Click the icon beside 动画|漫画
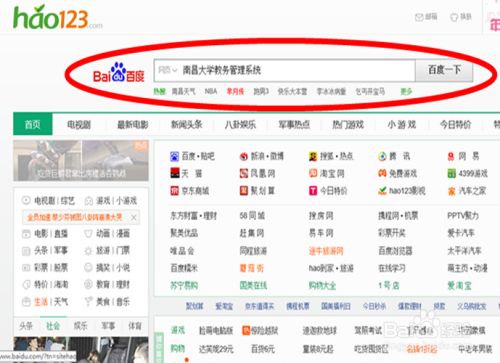This screenshot has width=500, height=363. (x=88, y=234)
